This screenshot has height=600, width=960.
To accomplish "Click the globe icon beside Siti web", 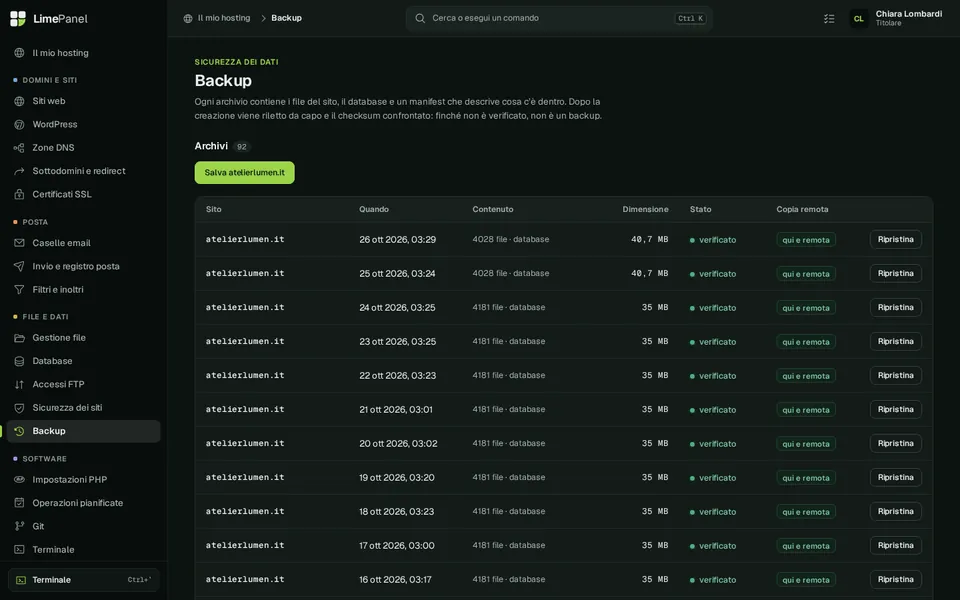I will [20, 101].
